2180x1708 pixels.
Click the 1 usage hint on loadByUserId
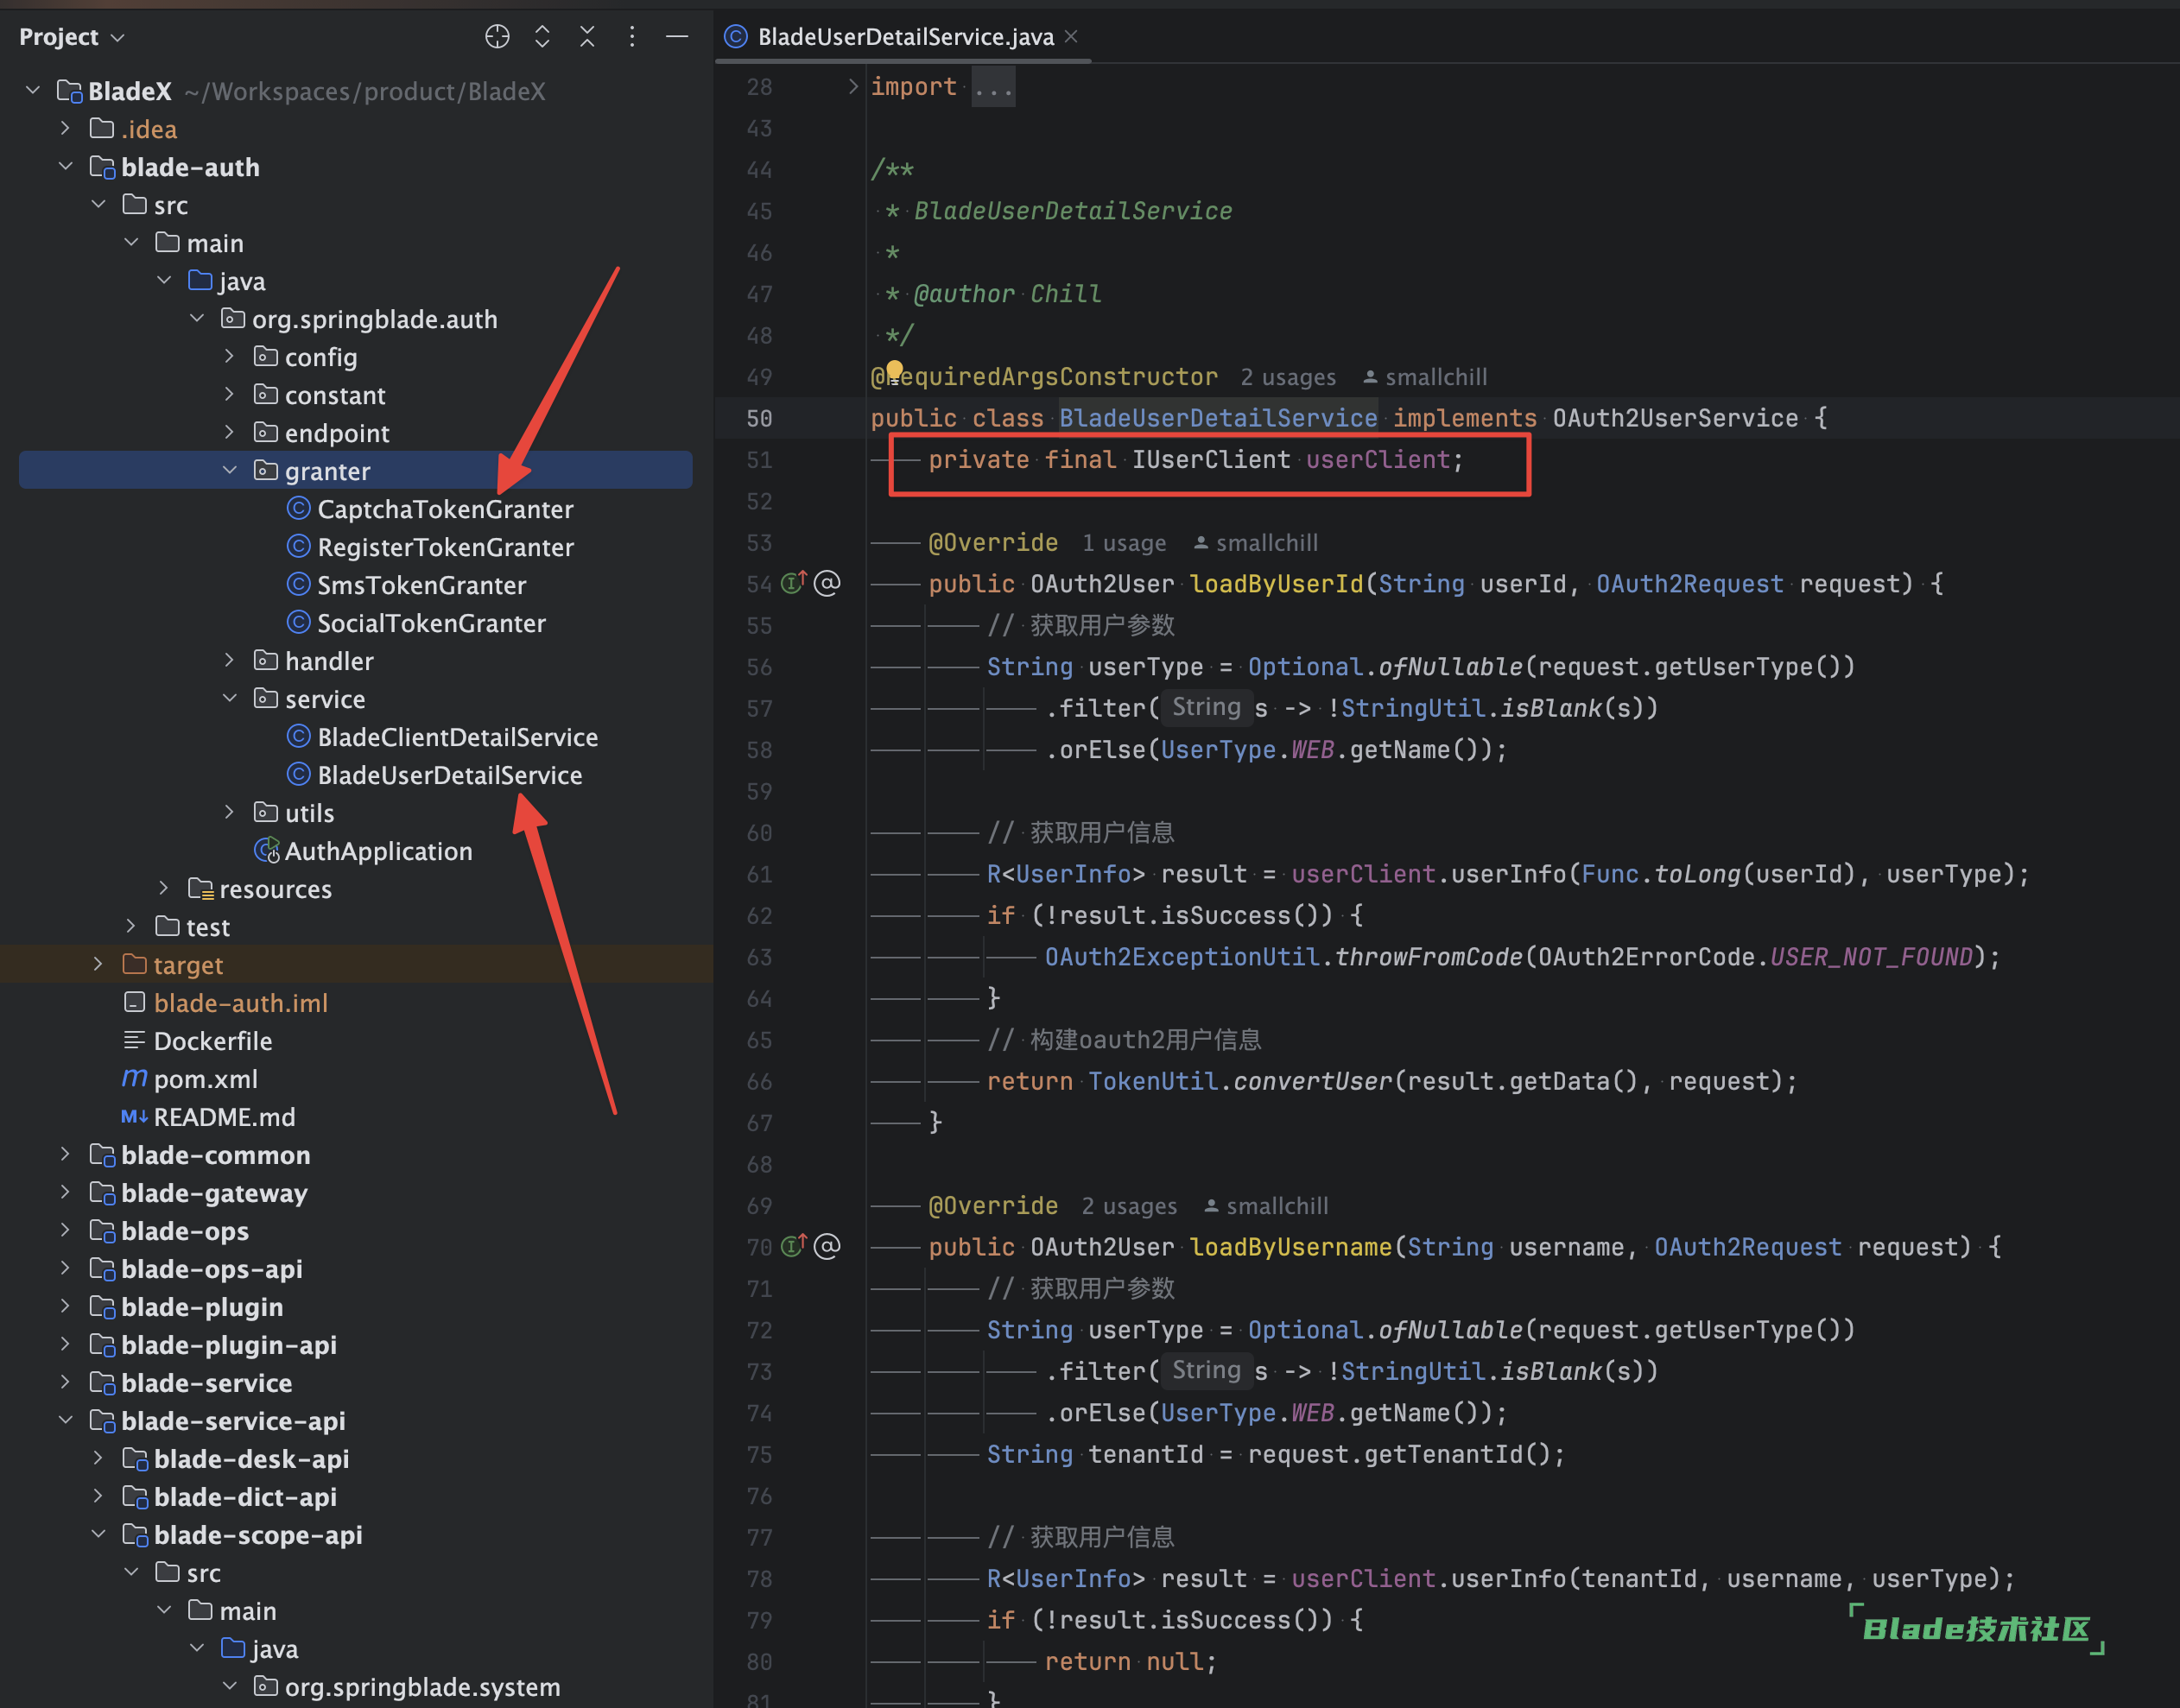point(1124,543)
